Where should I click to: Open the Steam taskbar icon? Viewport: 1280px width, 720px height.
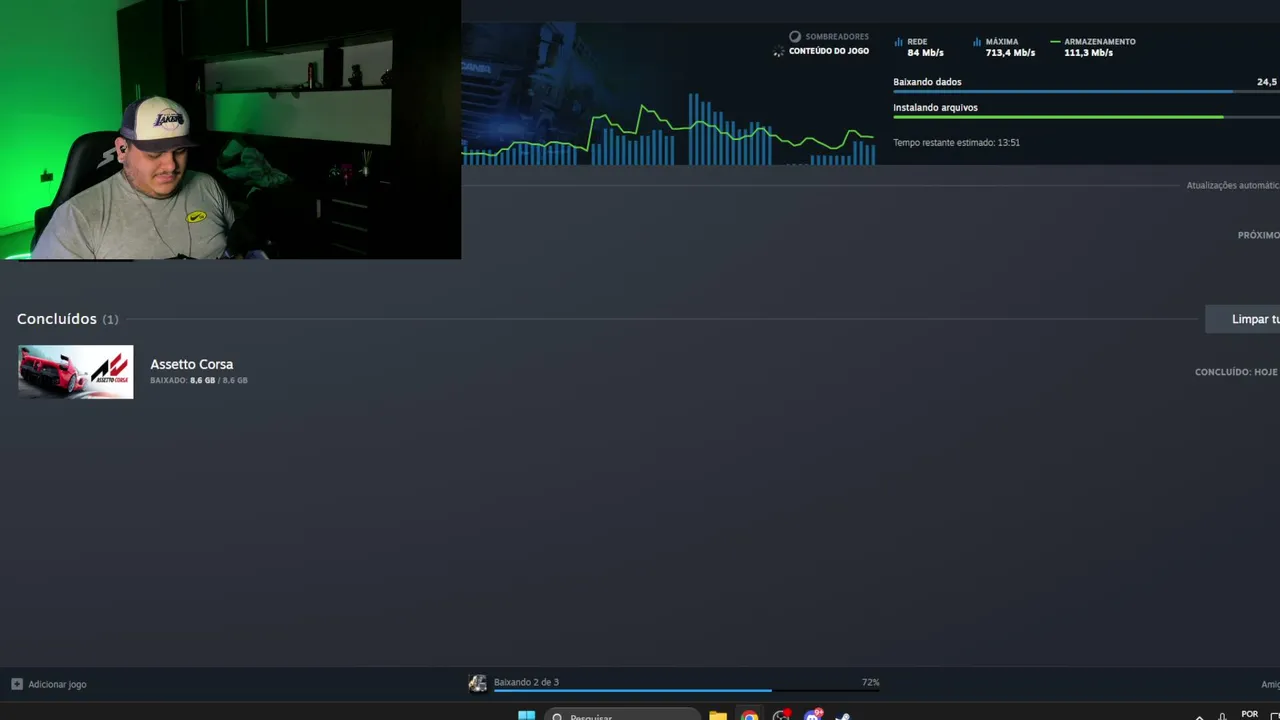(843, 715)
